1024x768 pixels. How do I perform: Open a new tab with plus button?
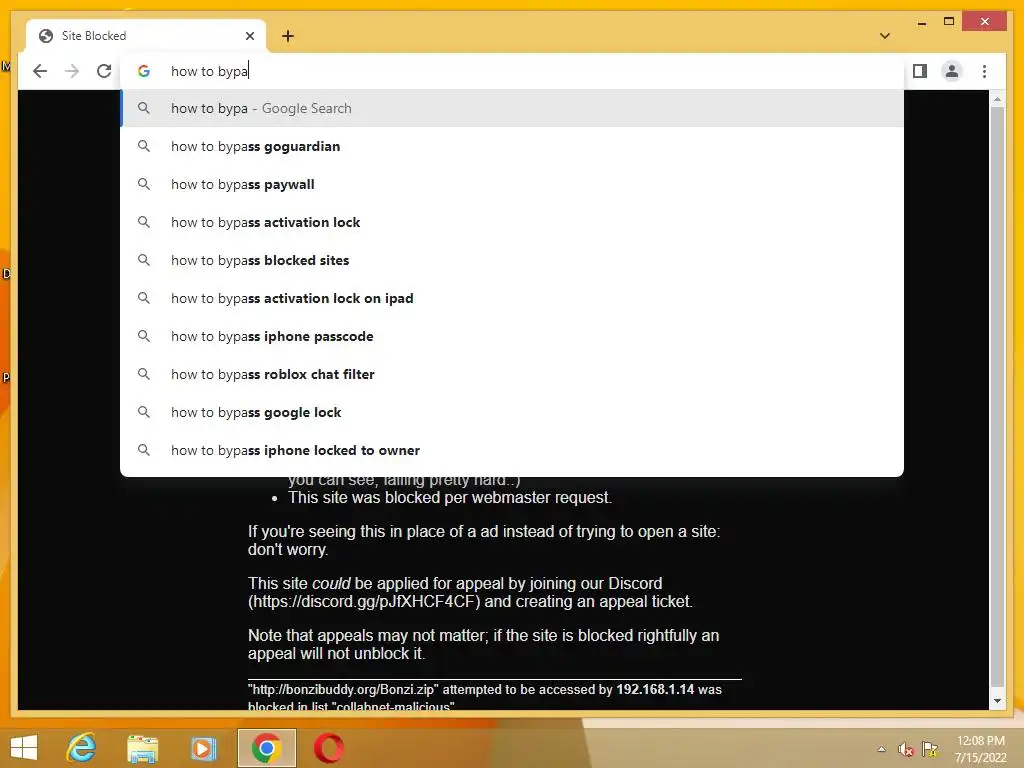(288, 36)
